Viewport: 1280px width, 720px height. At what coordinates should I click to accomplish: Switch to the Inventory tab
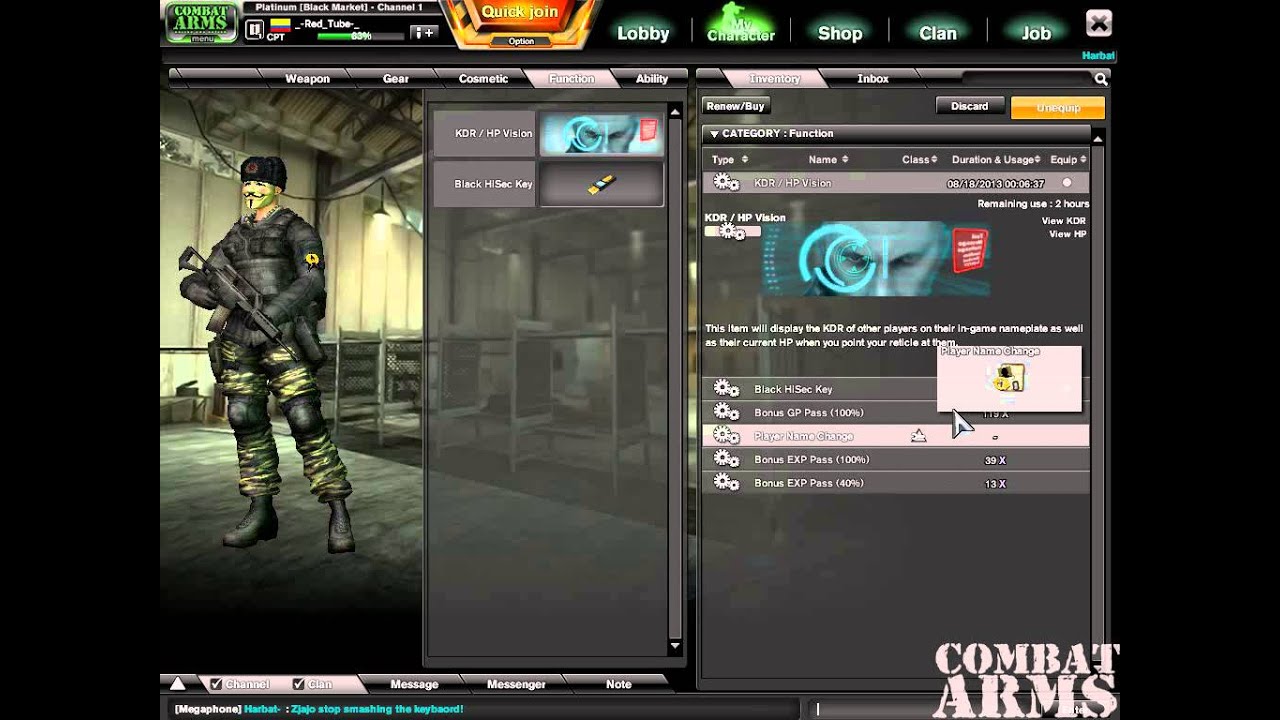(775, 79)
